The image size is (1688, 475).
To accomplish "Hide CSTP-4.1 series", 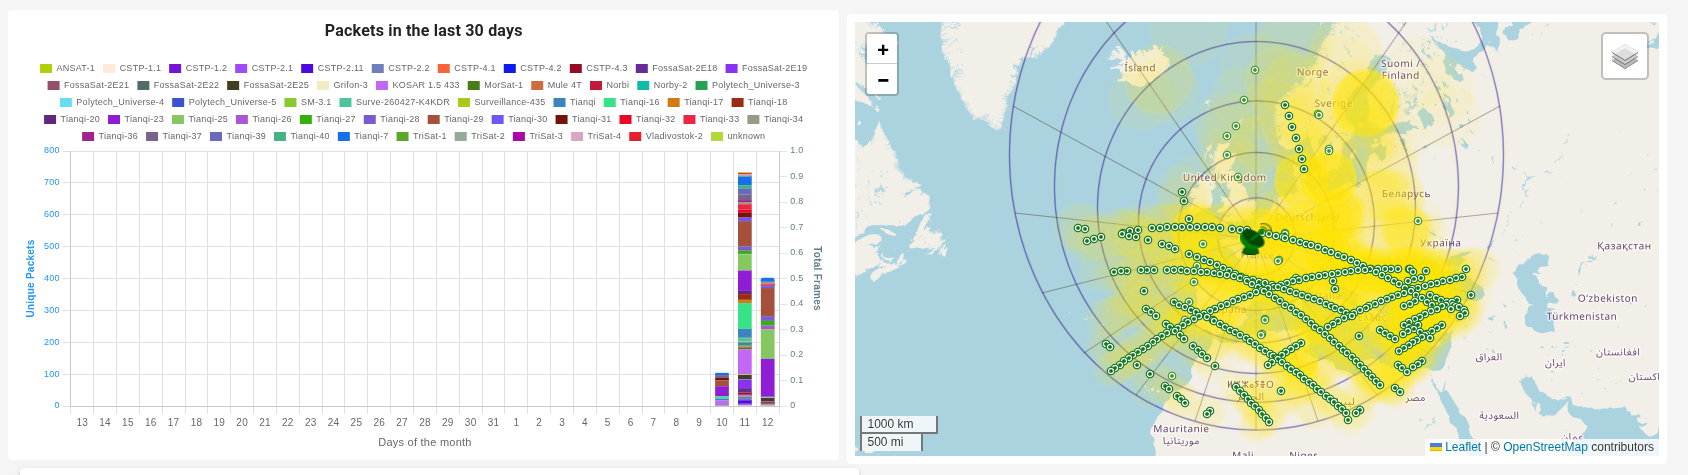I will click(467, 68).
